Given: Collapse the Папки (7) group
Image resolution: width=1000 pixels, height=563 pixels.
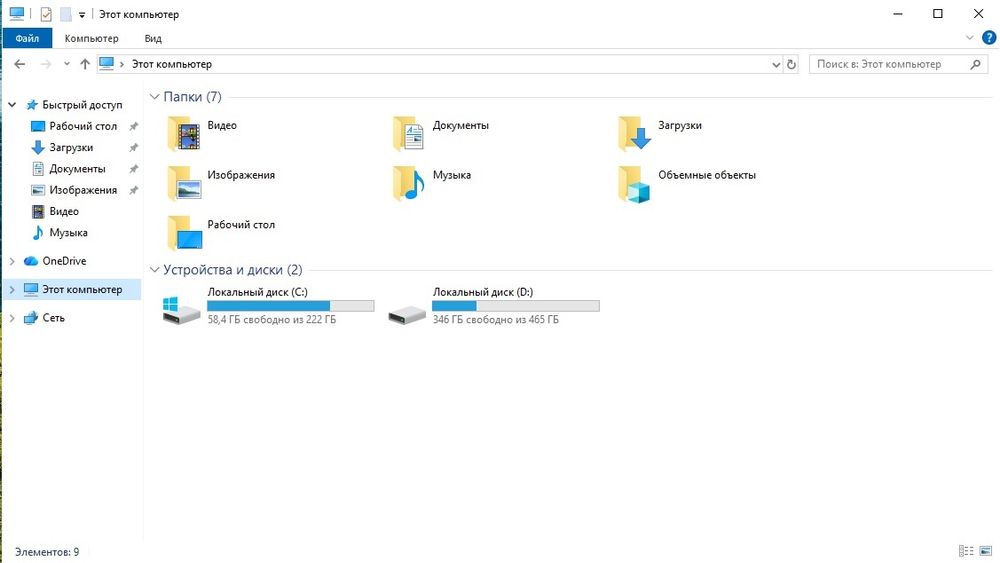Looking at the screenshot, I should coord(154,96).
